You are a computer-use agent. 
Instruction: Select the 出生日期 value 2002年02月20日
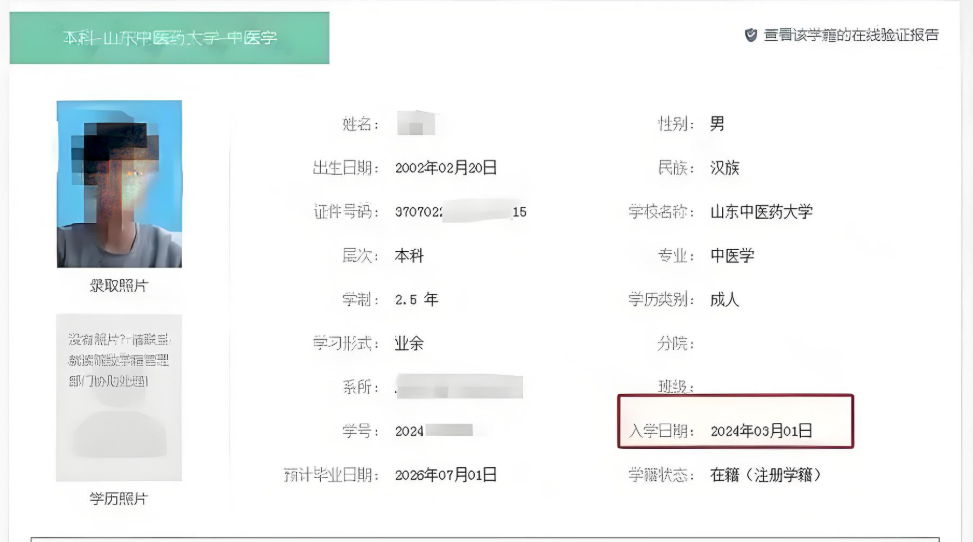[446, 168]
